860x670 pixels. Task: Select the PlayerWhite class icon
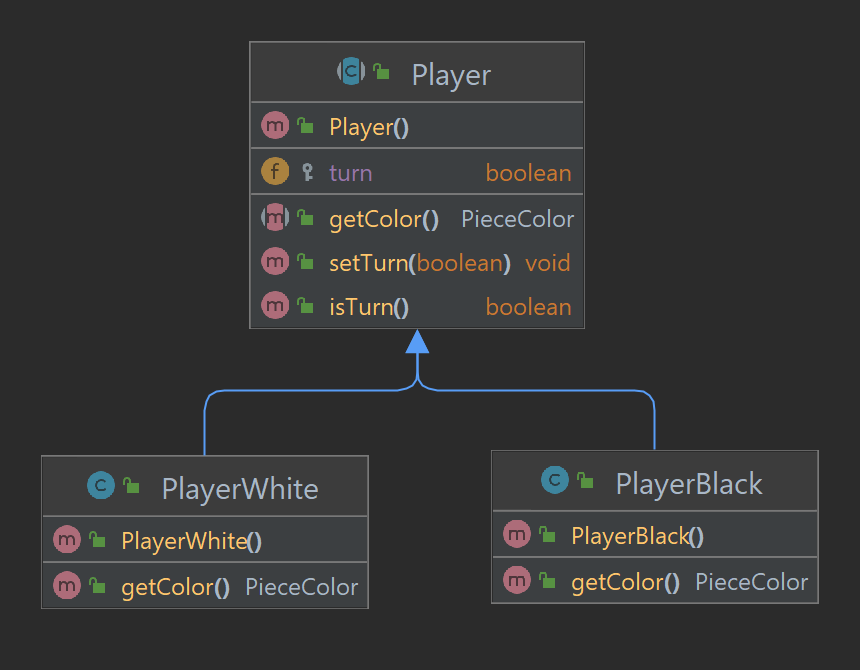tap(100, 485)
